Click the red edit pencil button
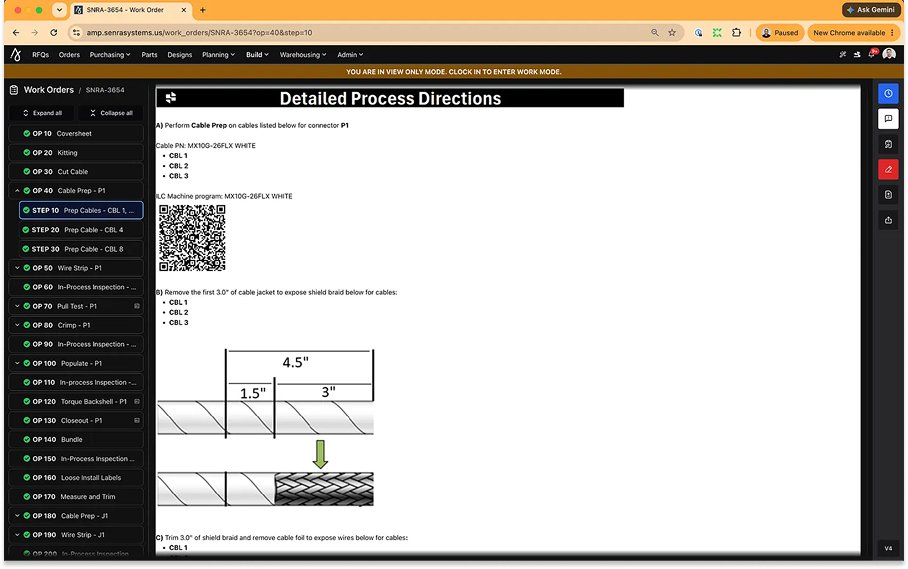 pyautogui.click(x=888, y=170)
